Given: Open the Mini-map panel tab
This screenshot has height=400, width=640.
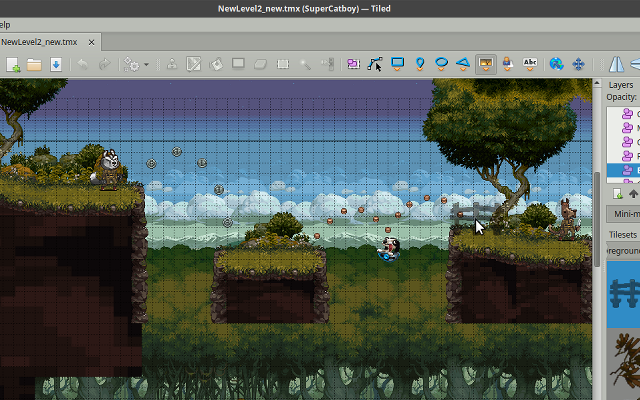Looking at the screenshot, I should tap(624, 214).
